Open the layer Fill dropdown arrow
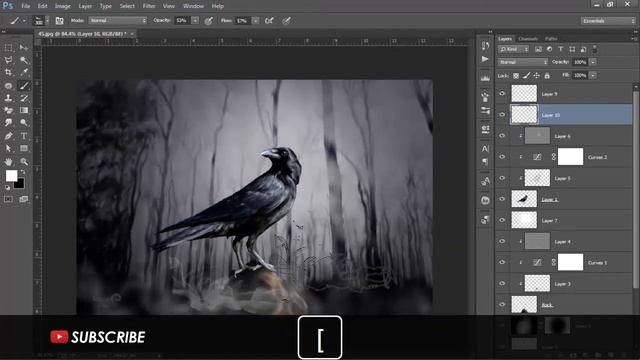 pos(593,76)
